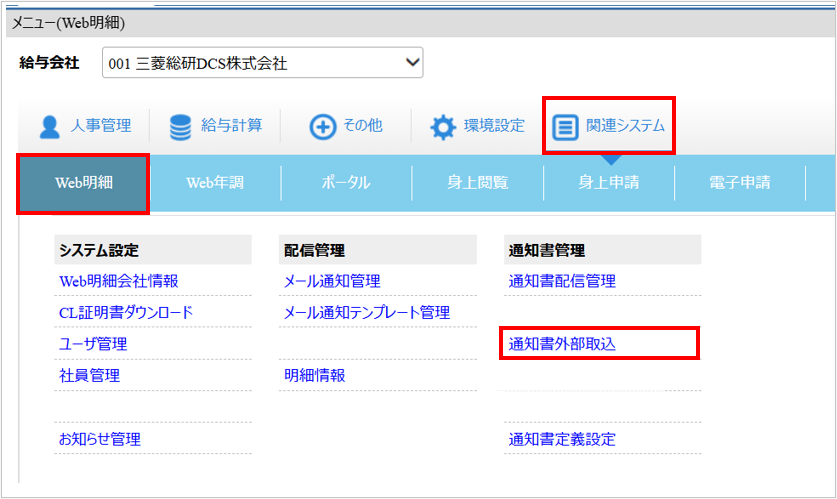
Task: Open the 明細情報 link
Action: click(314, 376)
